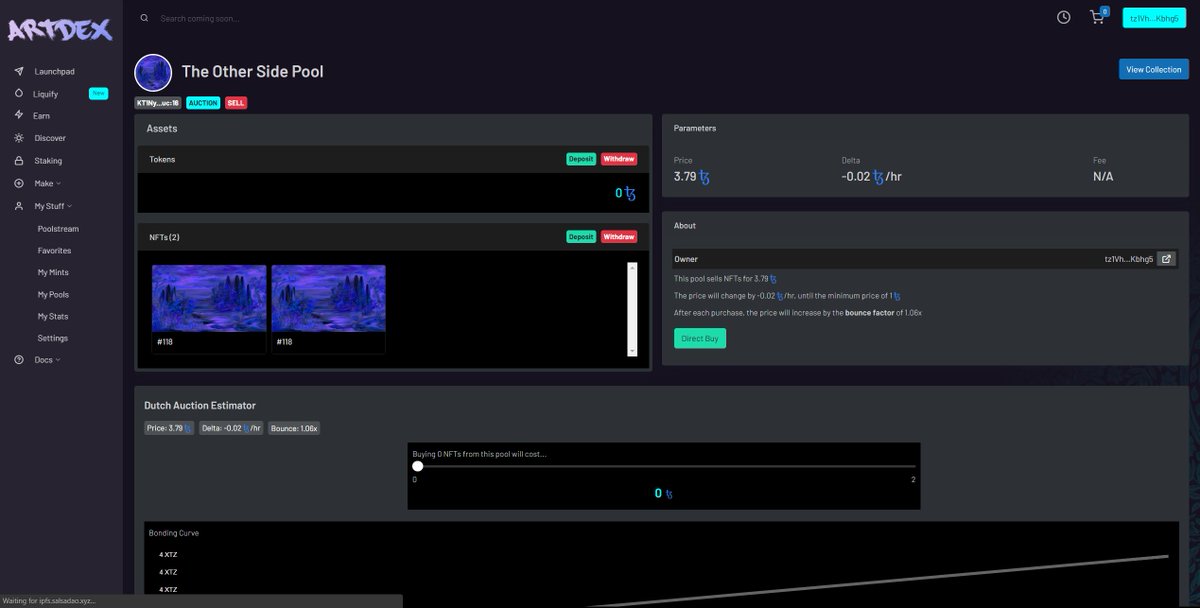Click the contract address badge KT1Ny

point(158,103)
